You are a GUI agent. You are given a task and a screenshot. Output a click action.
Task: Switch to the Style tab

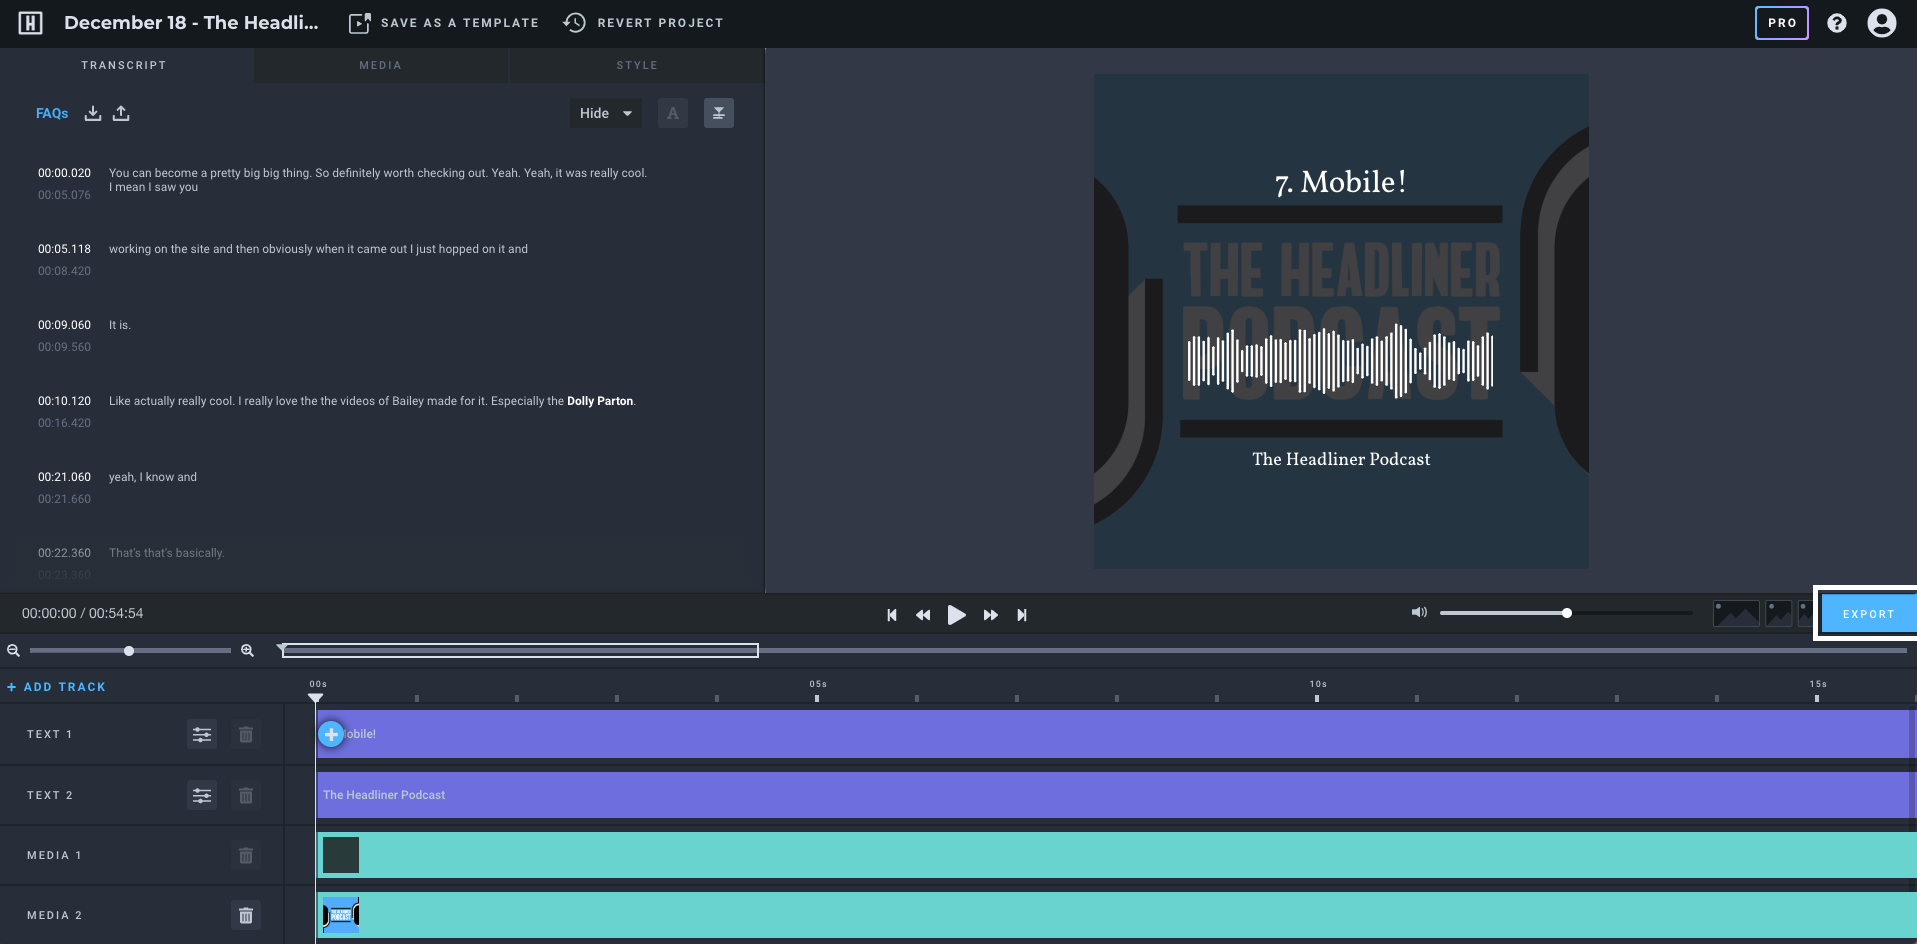point(637,65)
